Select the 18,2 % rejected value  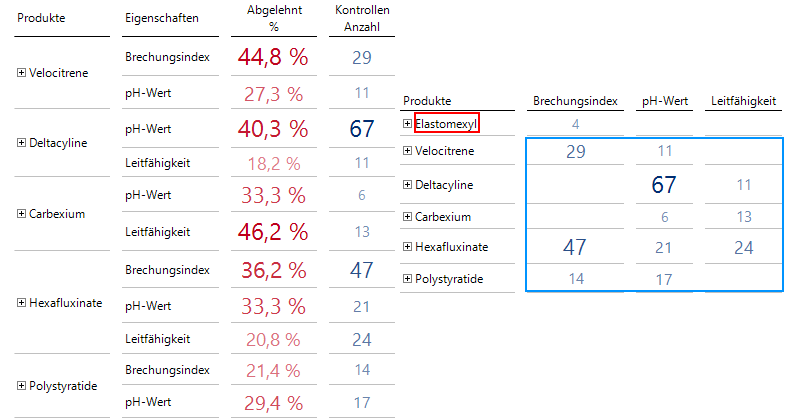pos(273,163)
